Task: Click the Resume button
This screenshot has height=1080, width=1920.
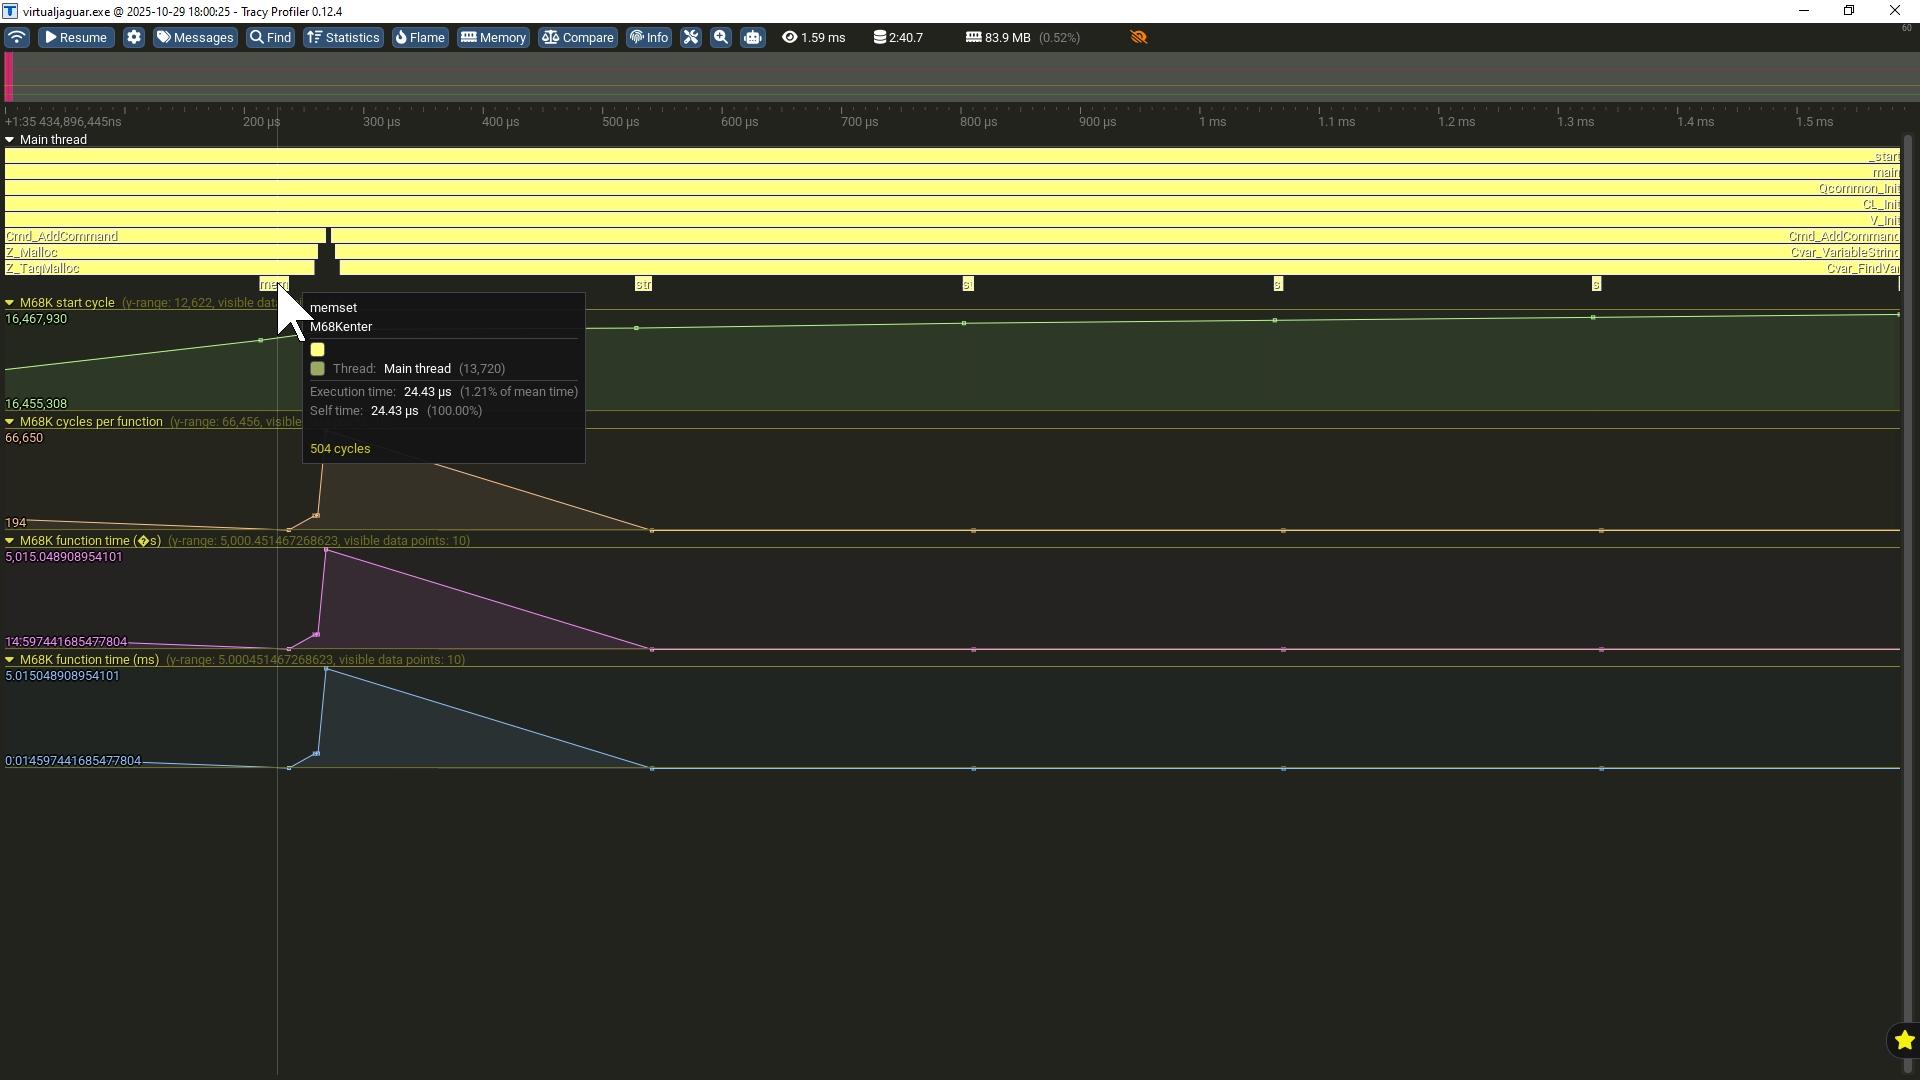Action: coord(76,37)
